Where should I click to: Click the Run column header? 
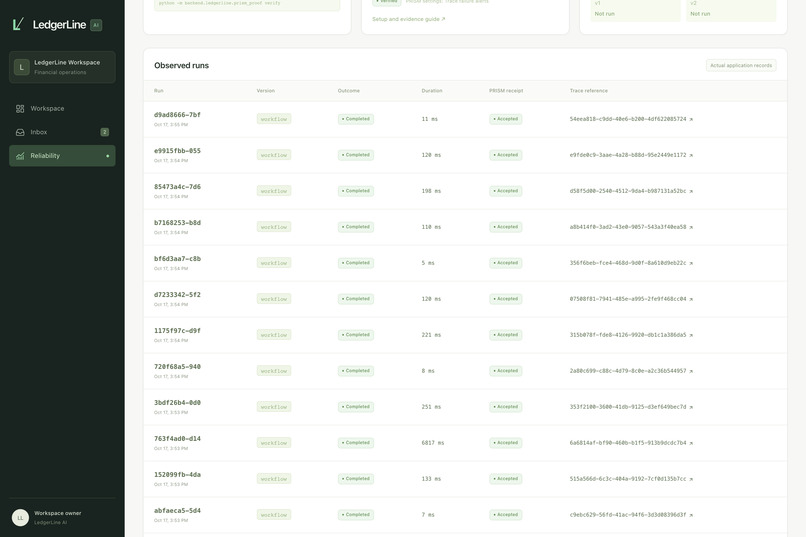pyautogui.click(x=158, y=90)
